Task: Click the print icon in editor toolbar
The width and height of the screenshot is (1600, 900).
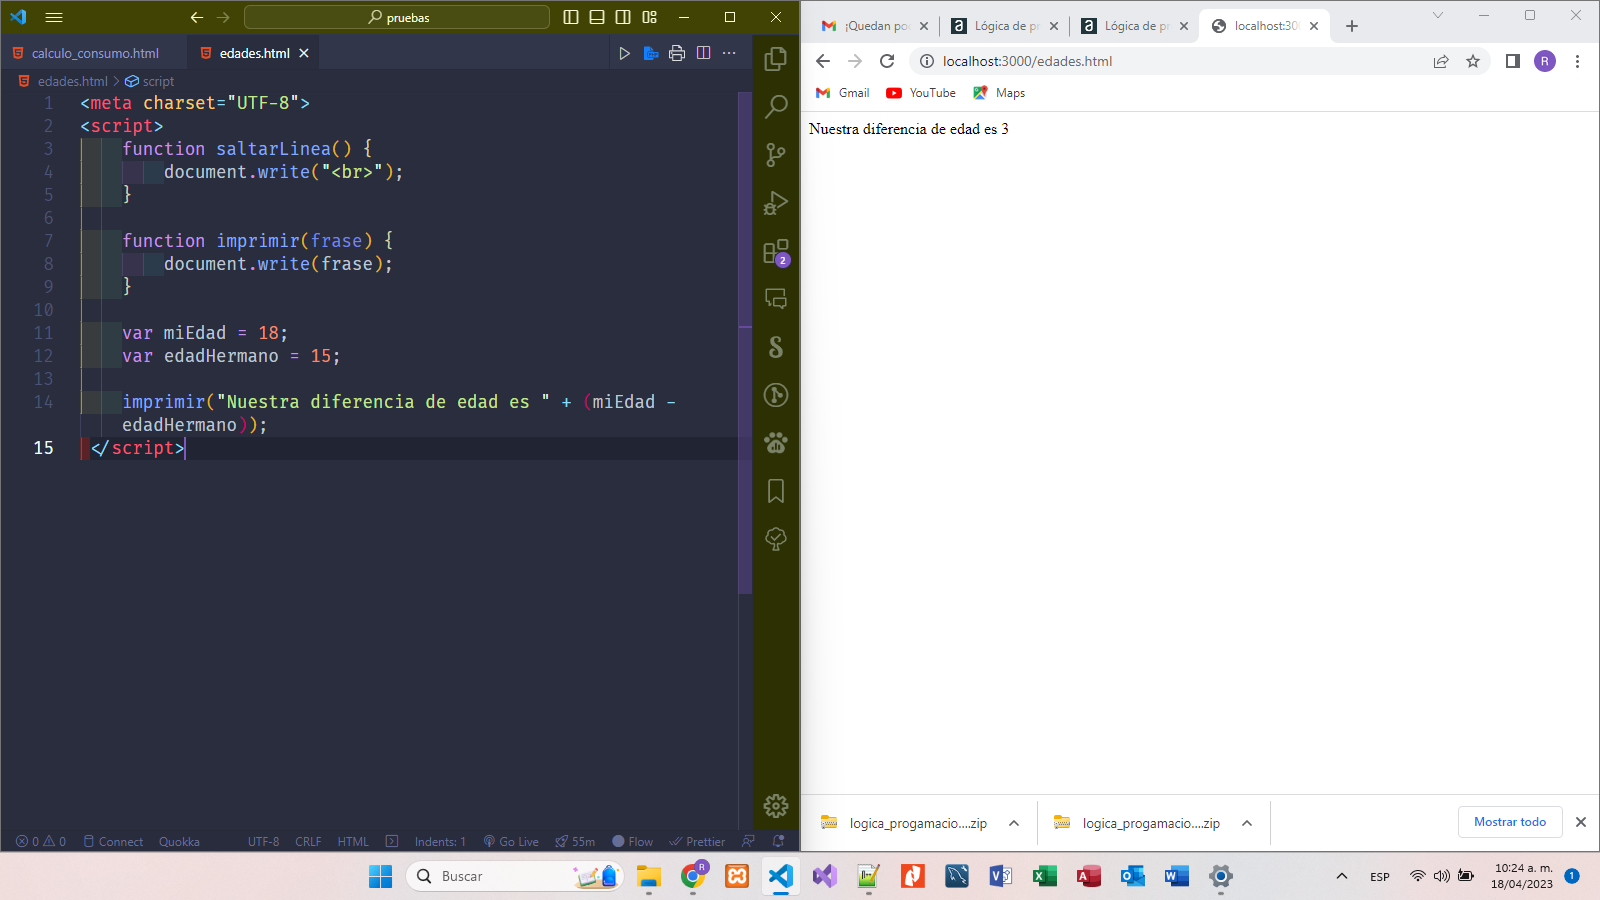Action: [x=677, y=53]
